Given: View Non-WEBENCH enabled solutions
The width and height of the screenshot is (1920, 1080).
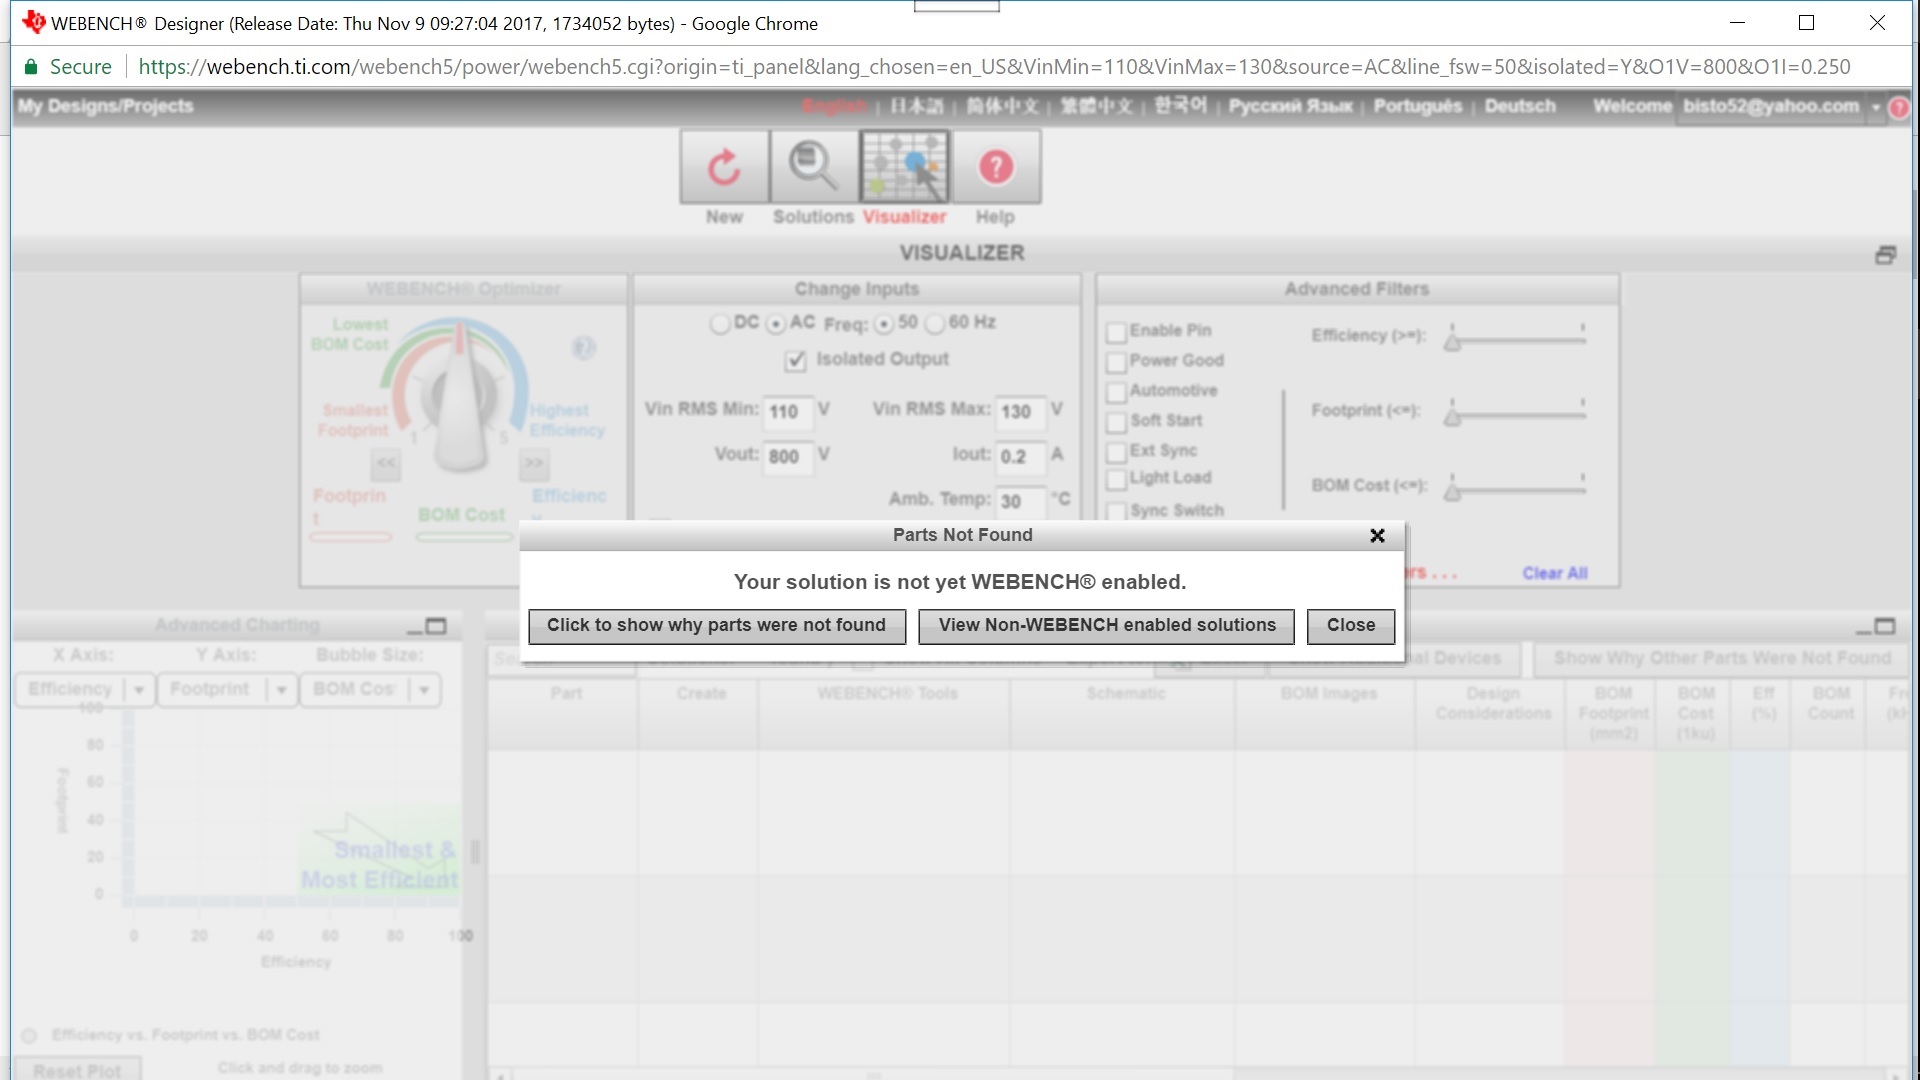Looking at the screenshot, I should pos(1106,626).
